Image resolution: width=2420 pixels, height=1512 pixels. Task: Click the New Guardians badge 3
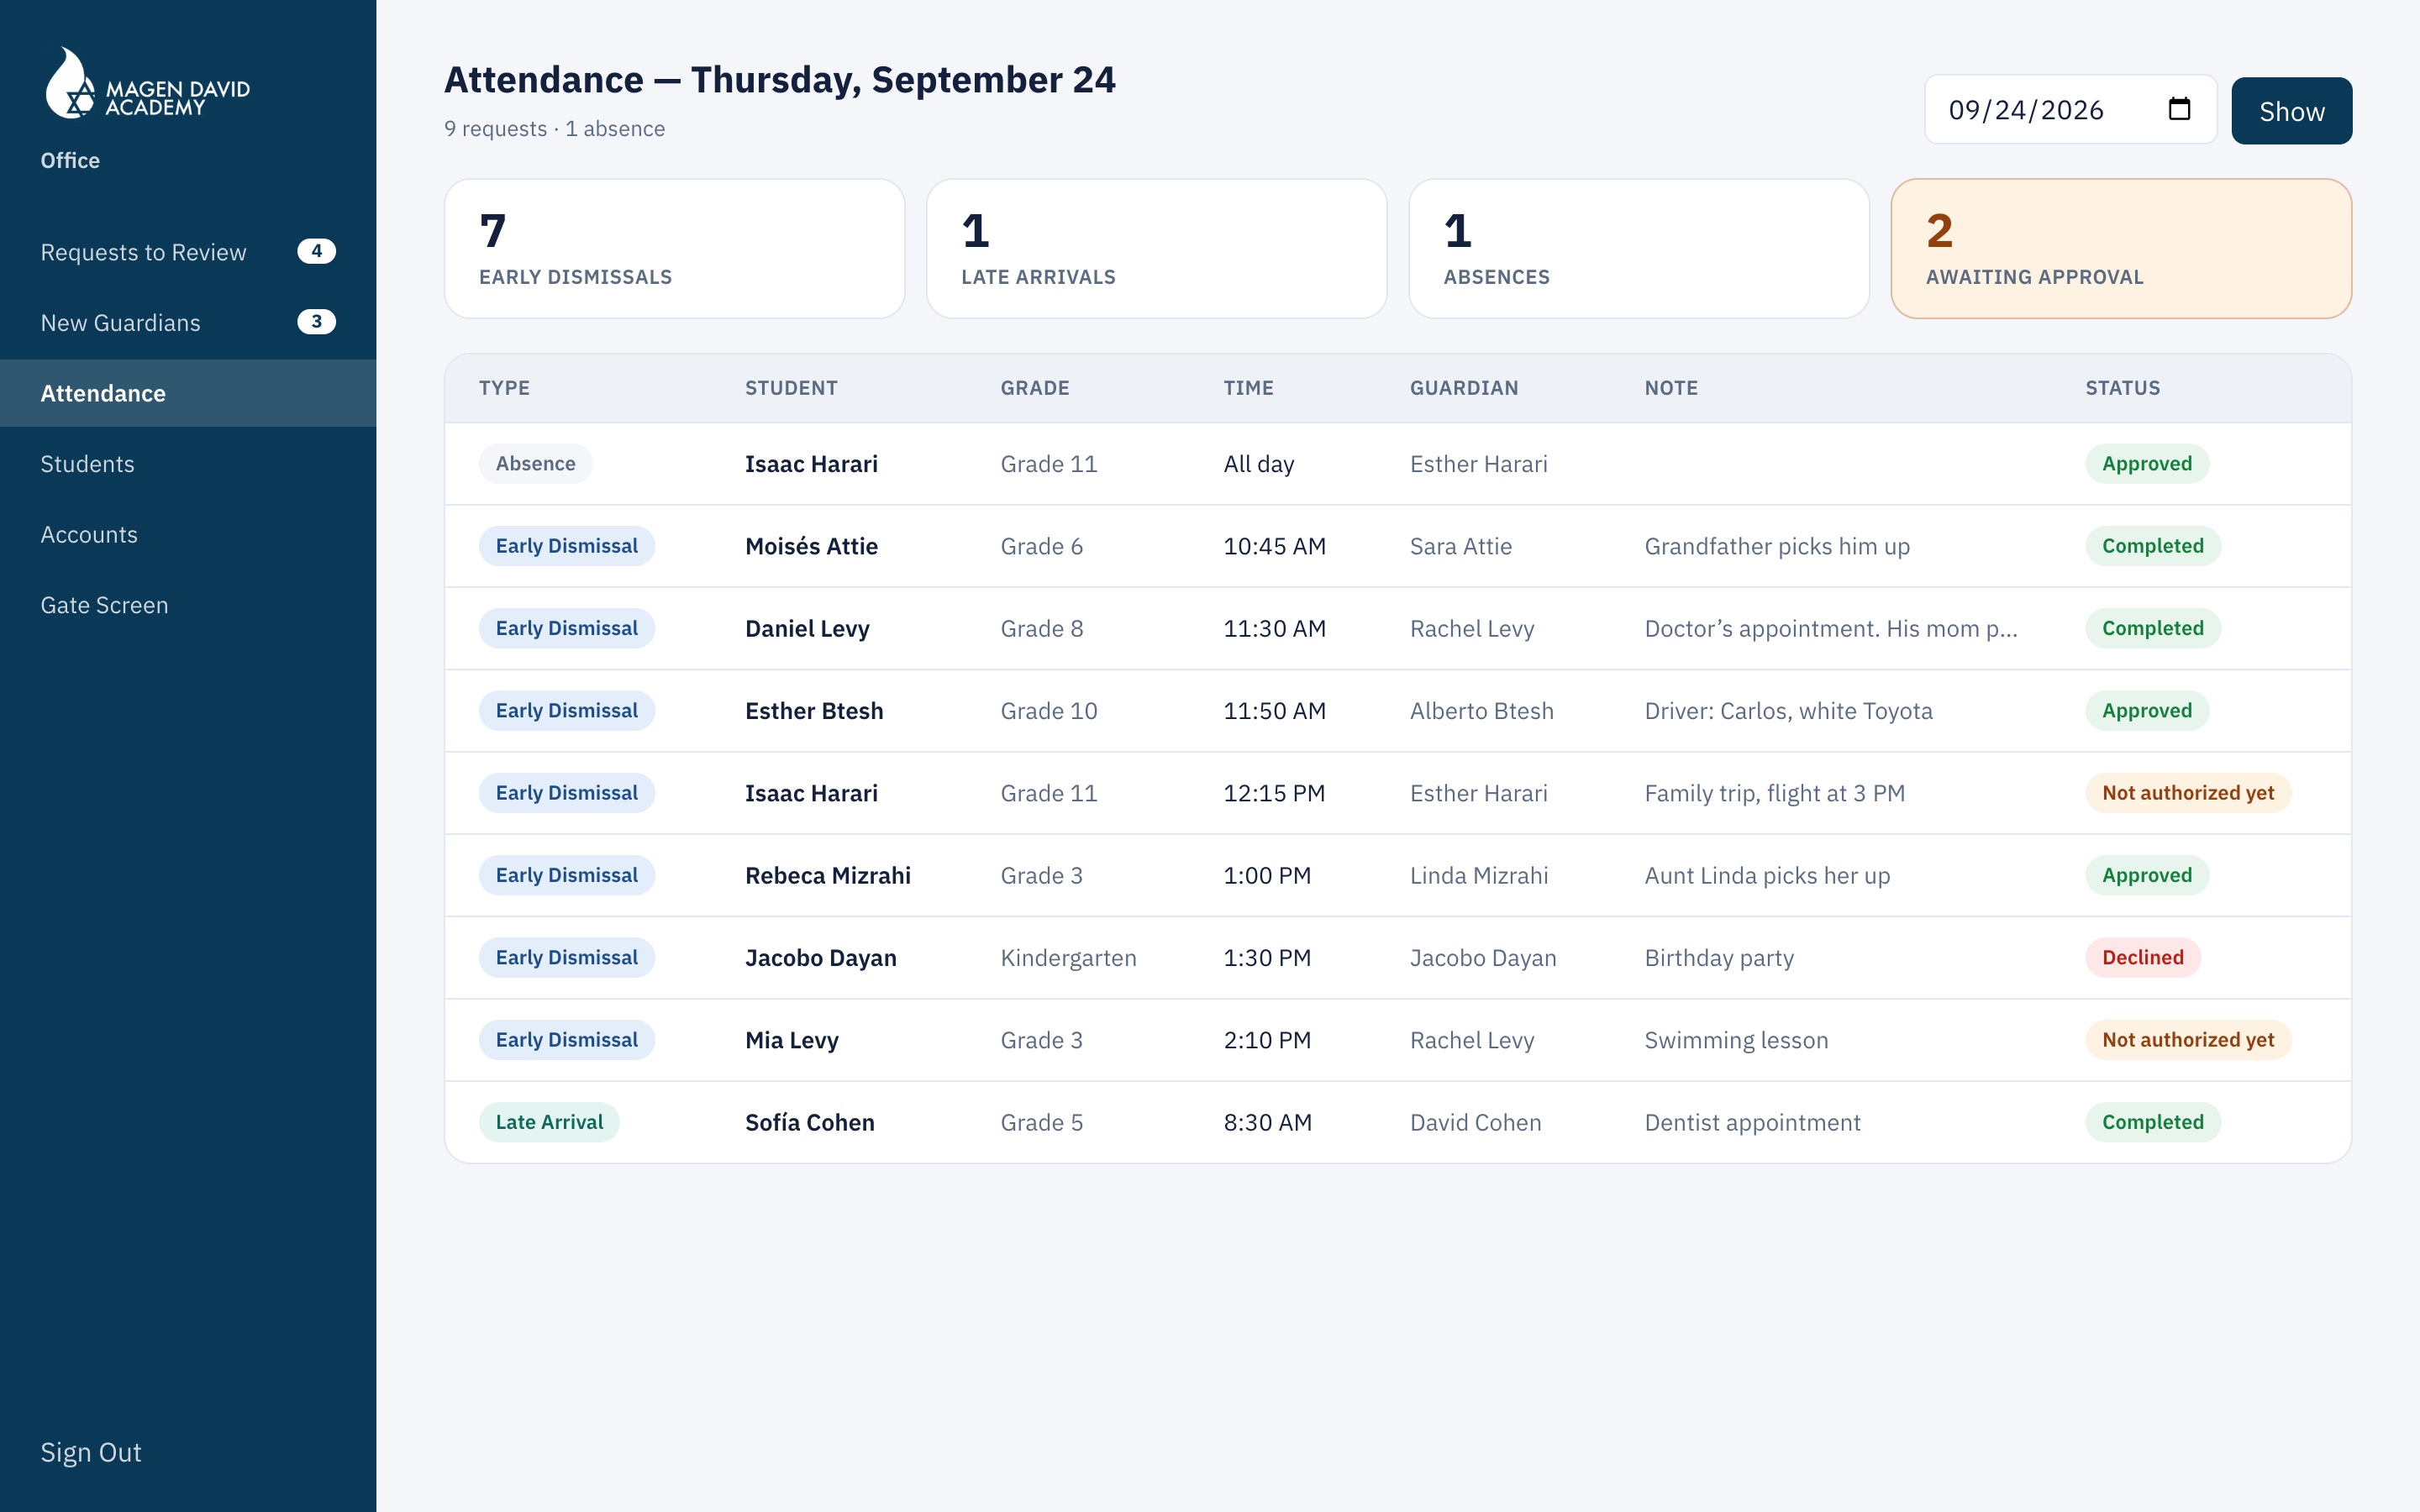pos(316,321)
